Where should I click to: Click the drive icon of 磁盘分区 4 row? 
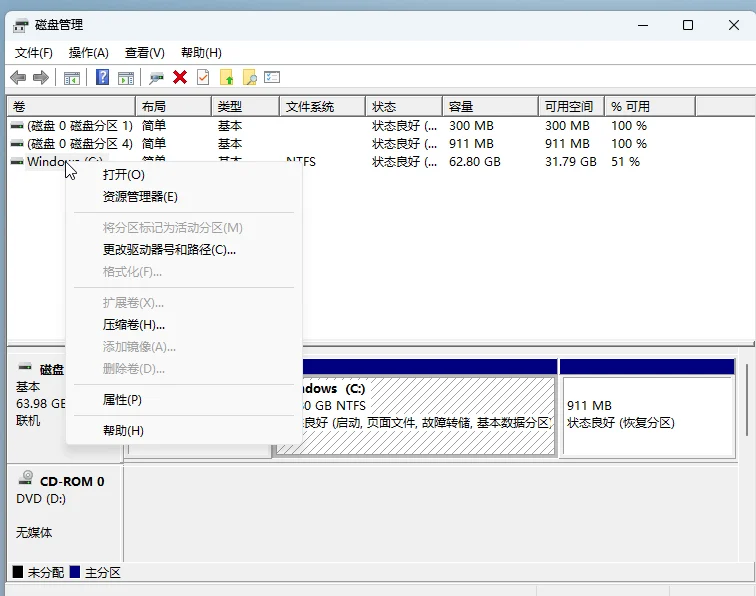[17, 143]
